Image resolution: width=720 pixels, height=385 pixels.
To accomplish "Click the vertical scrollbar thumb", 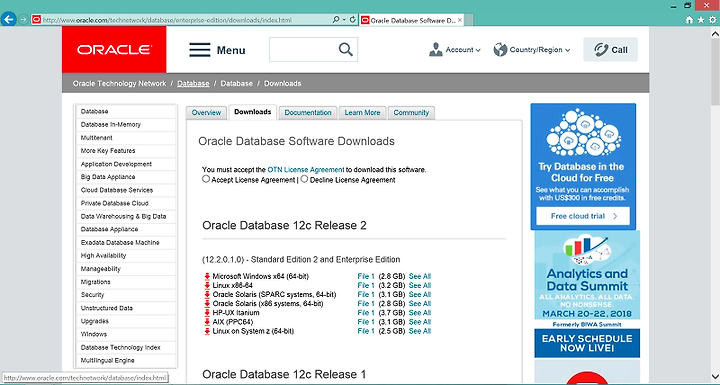I will click(x=715, y=72).
